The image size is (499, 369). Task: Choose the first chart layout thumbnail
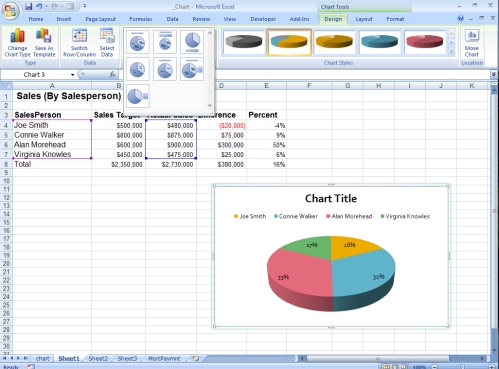pyautogui.click(x=137, y=42)
